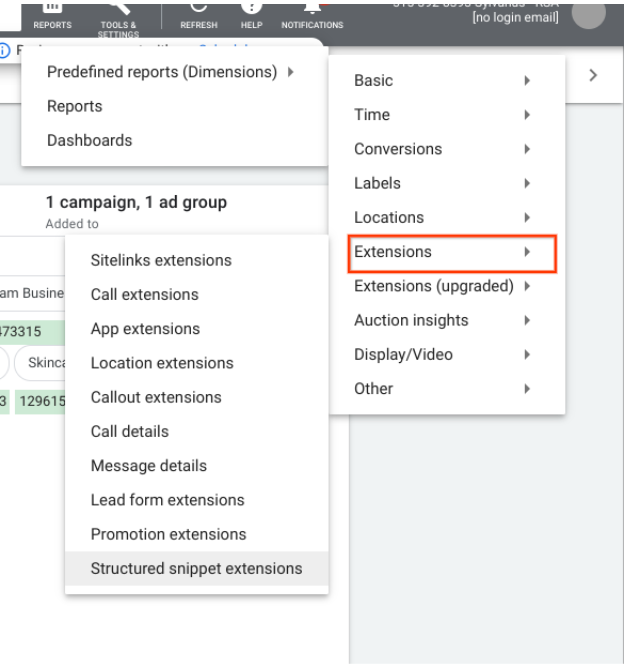The width and height of the screenshot is (624, 668).
Task: Click the account avatar circle
Action: click(589, 14)
